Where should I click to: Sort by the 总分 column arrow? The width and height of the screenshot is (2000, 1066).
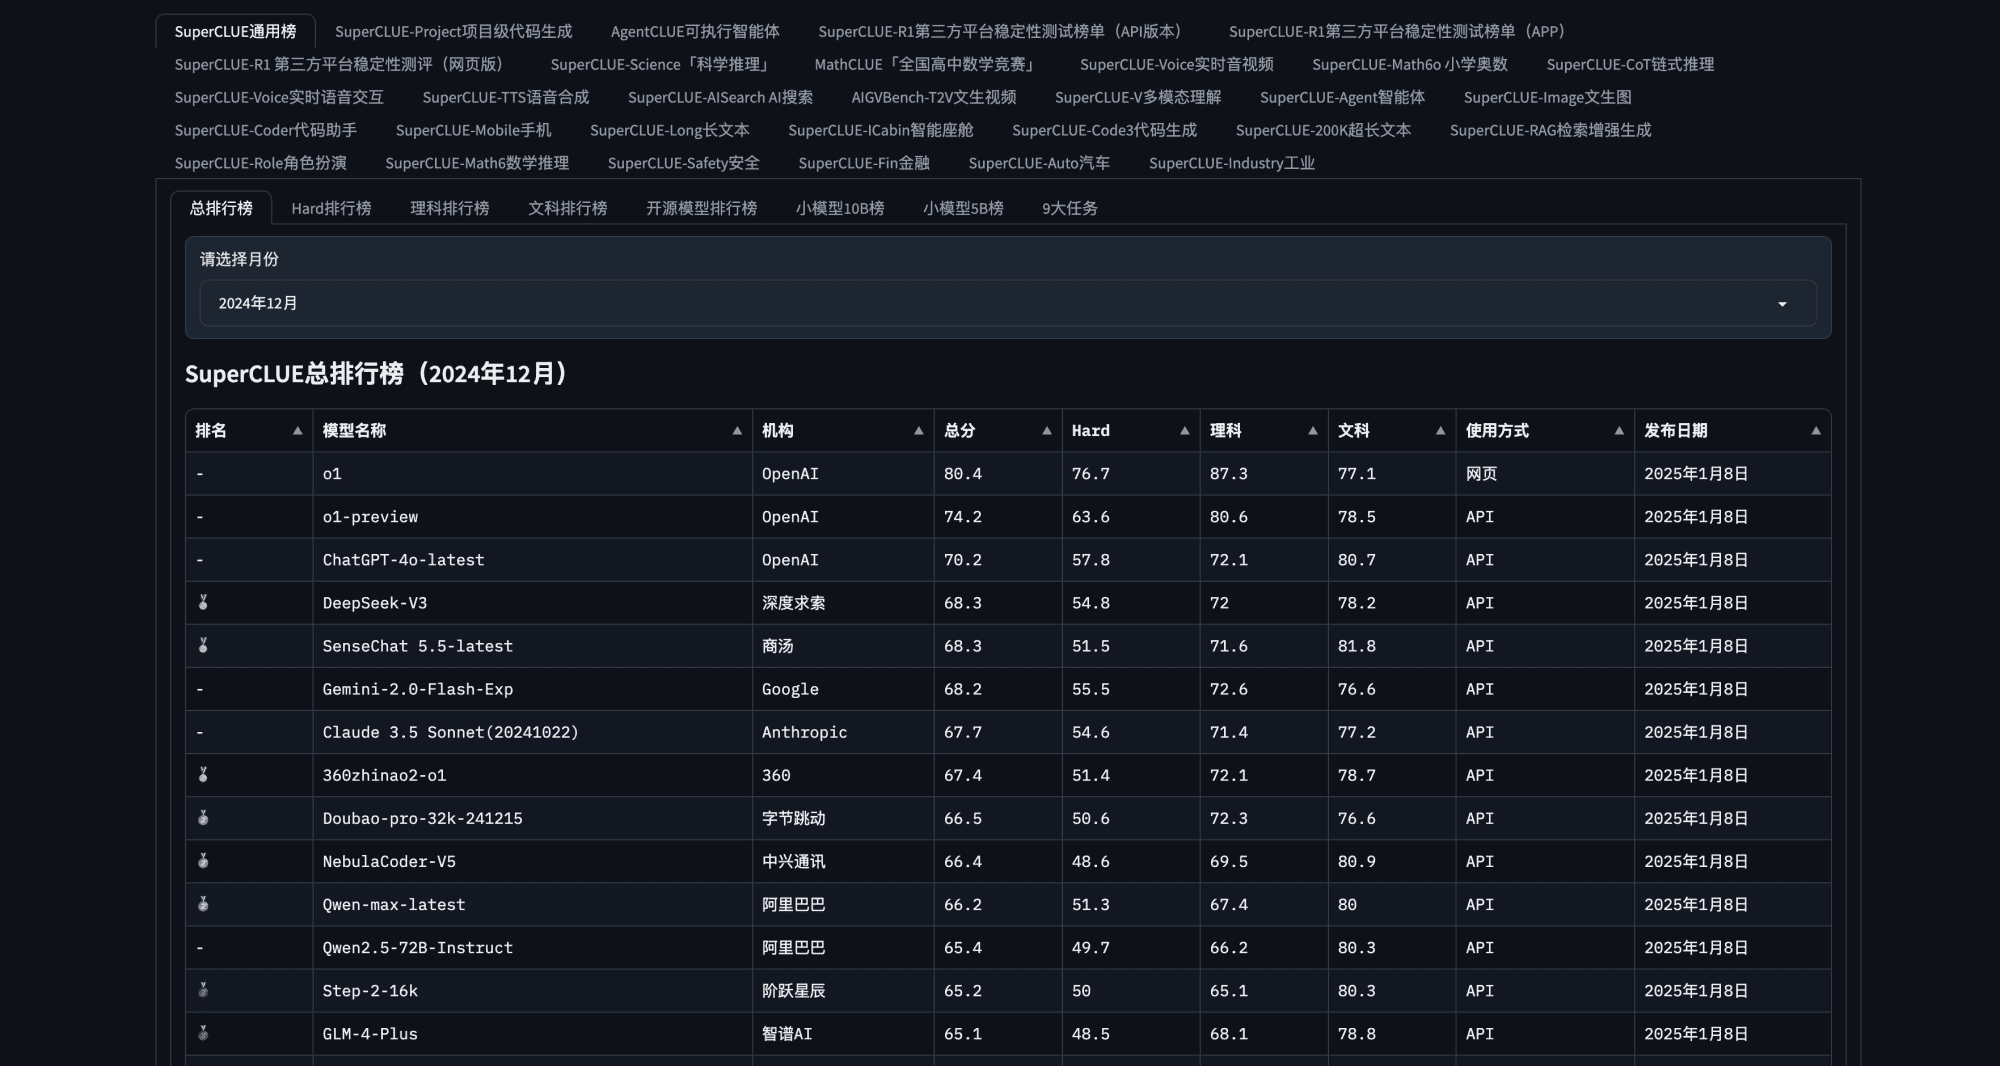pos(1046,431)
